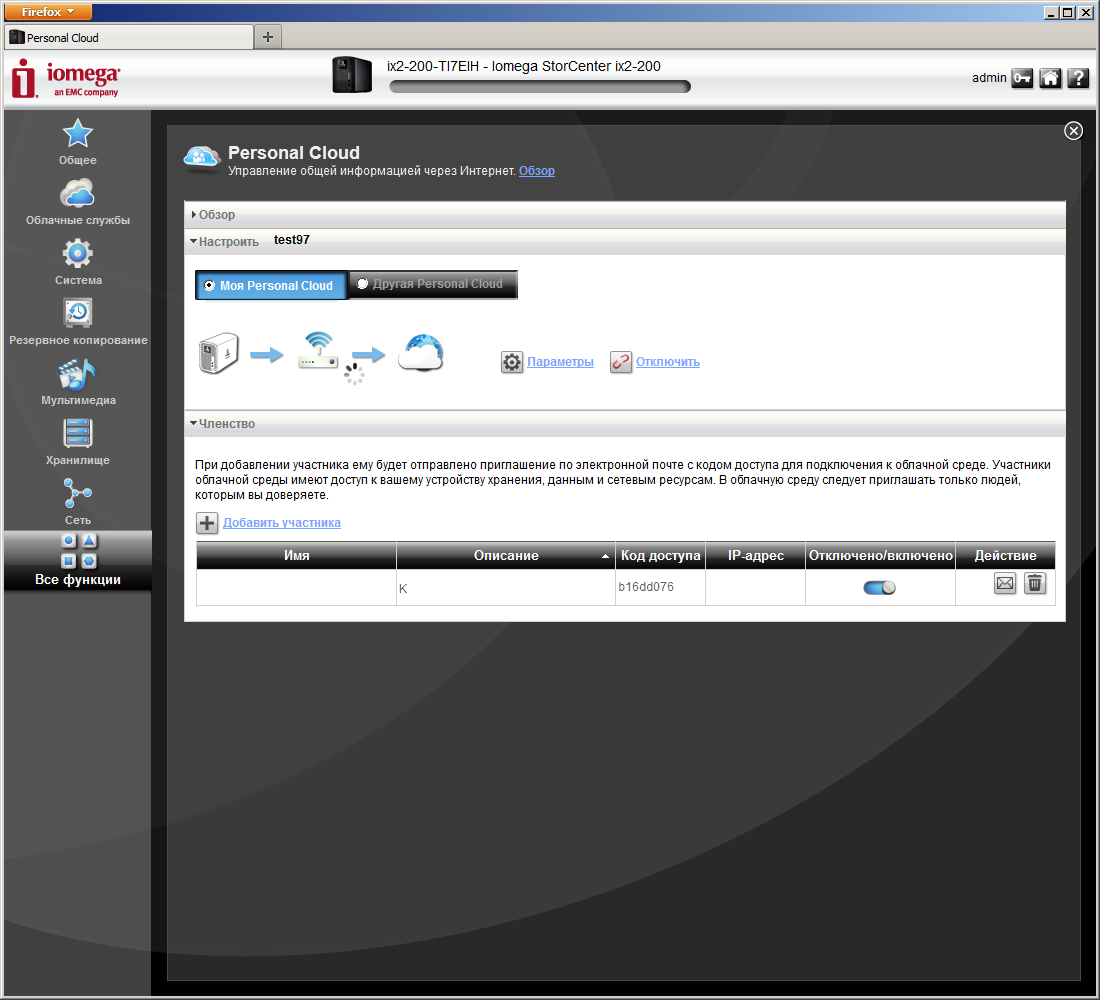Viewport: 1100px width, 1000px height.
Task: Click the IP-адрес column header
Action: click(x=756, y=555)
